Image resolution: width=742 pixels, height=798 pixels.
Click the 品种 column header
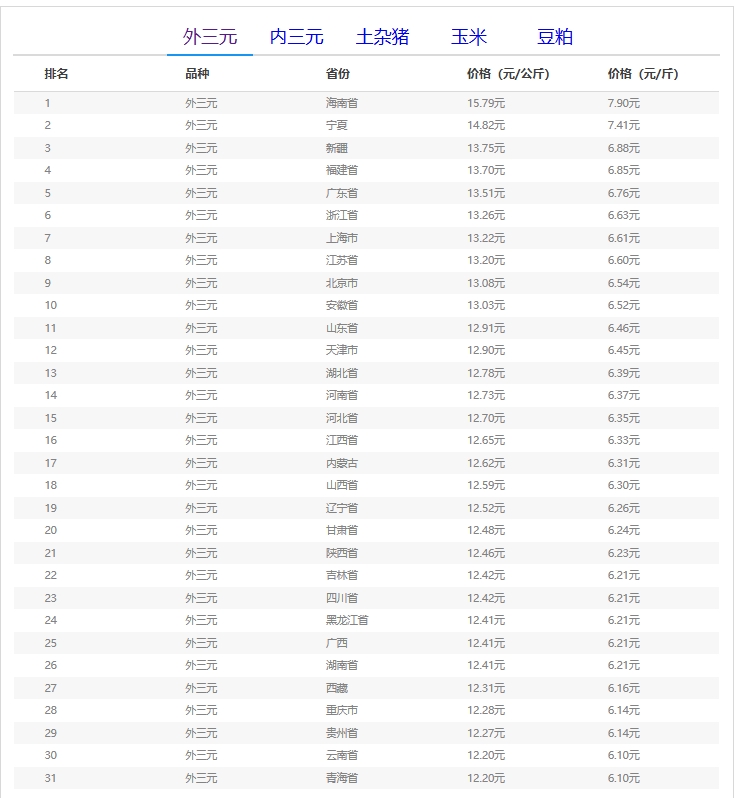(x=197, y=74)
